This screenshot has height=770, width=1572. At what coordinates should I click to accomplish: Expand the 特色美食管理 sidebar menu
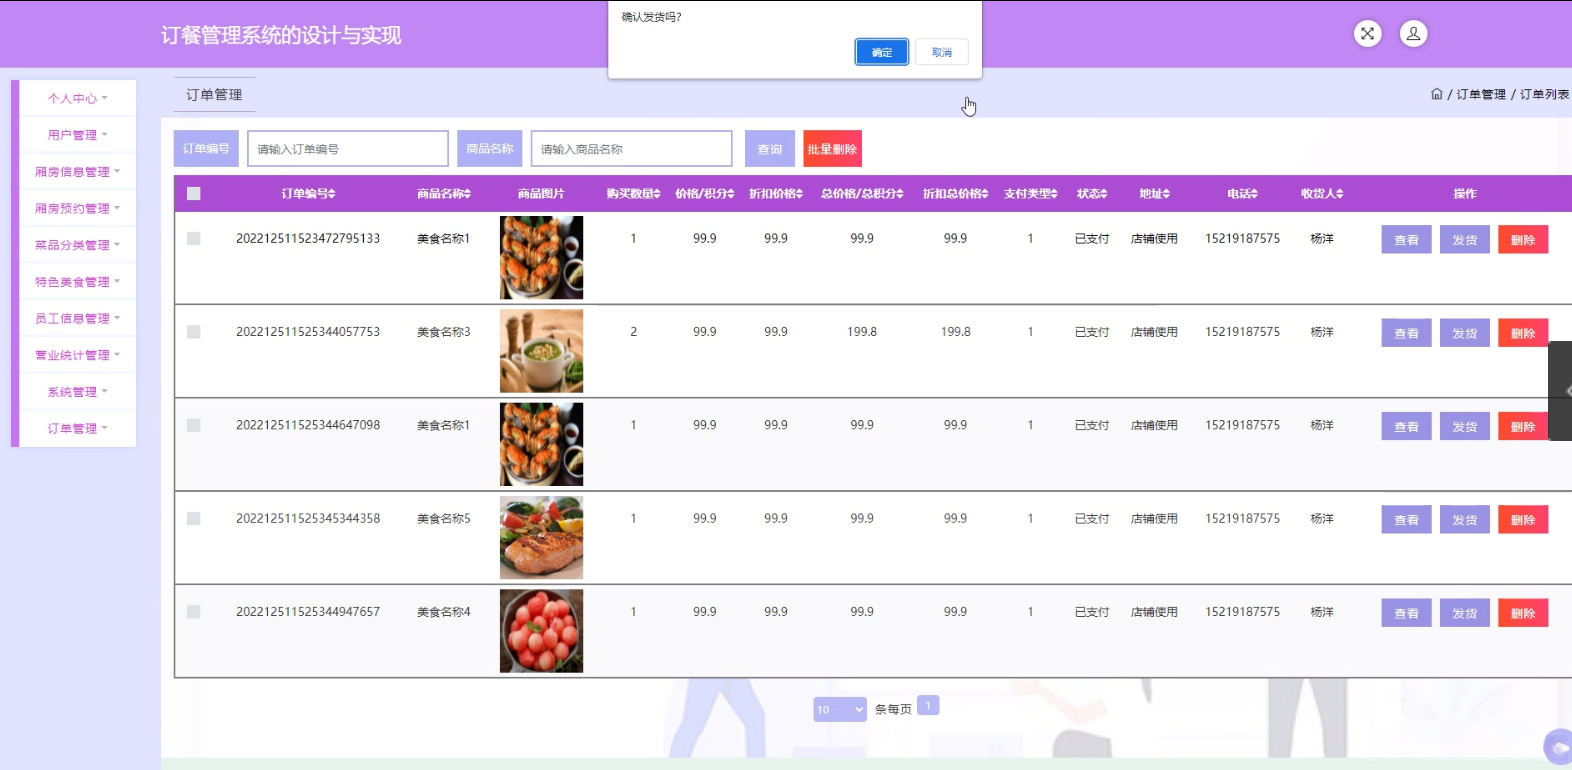pyautogui.click(x=78, y=282)
